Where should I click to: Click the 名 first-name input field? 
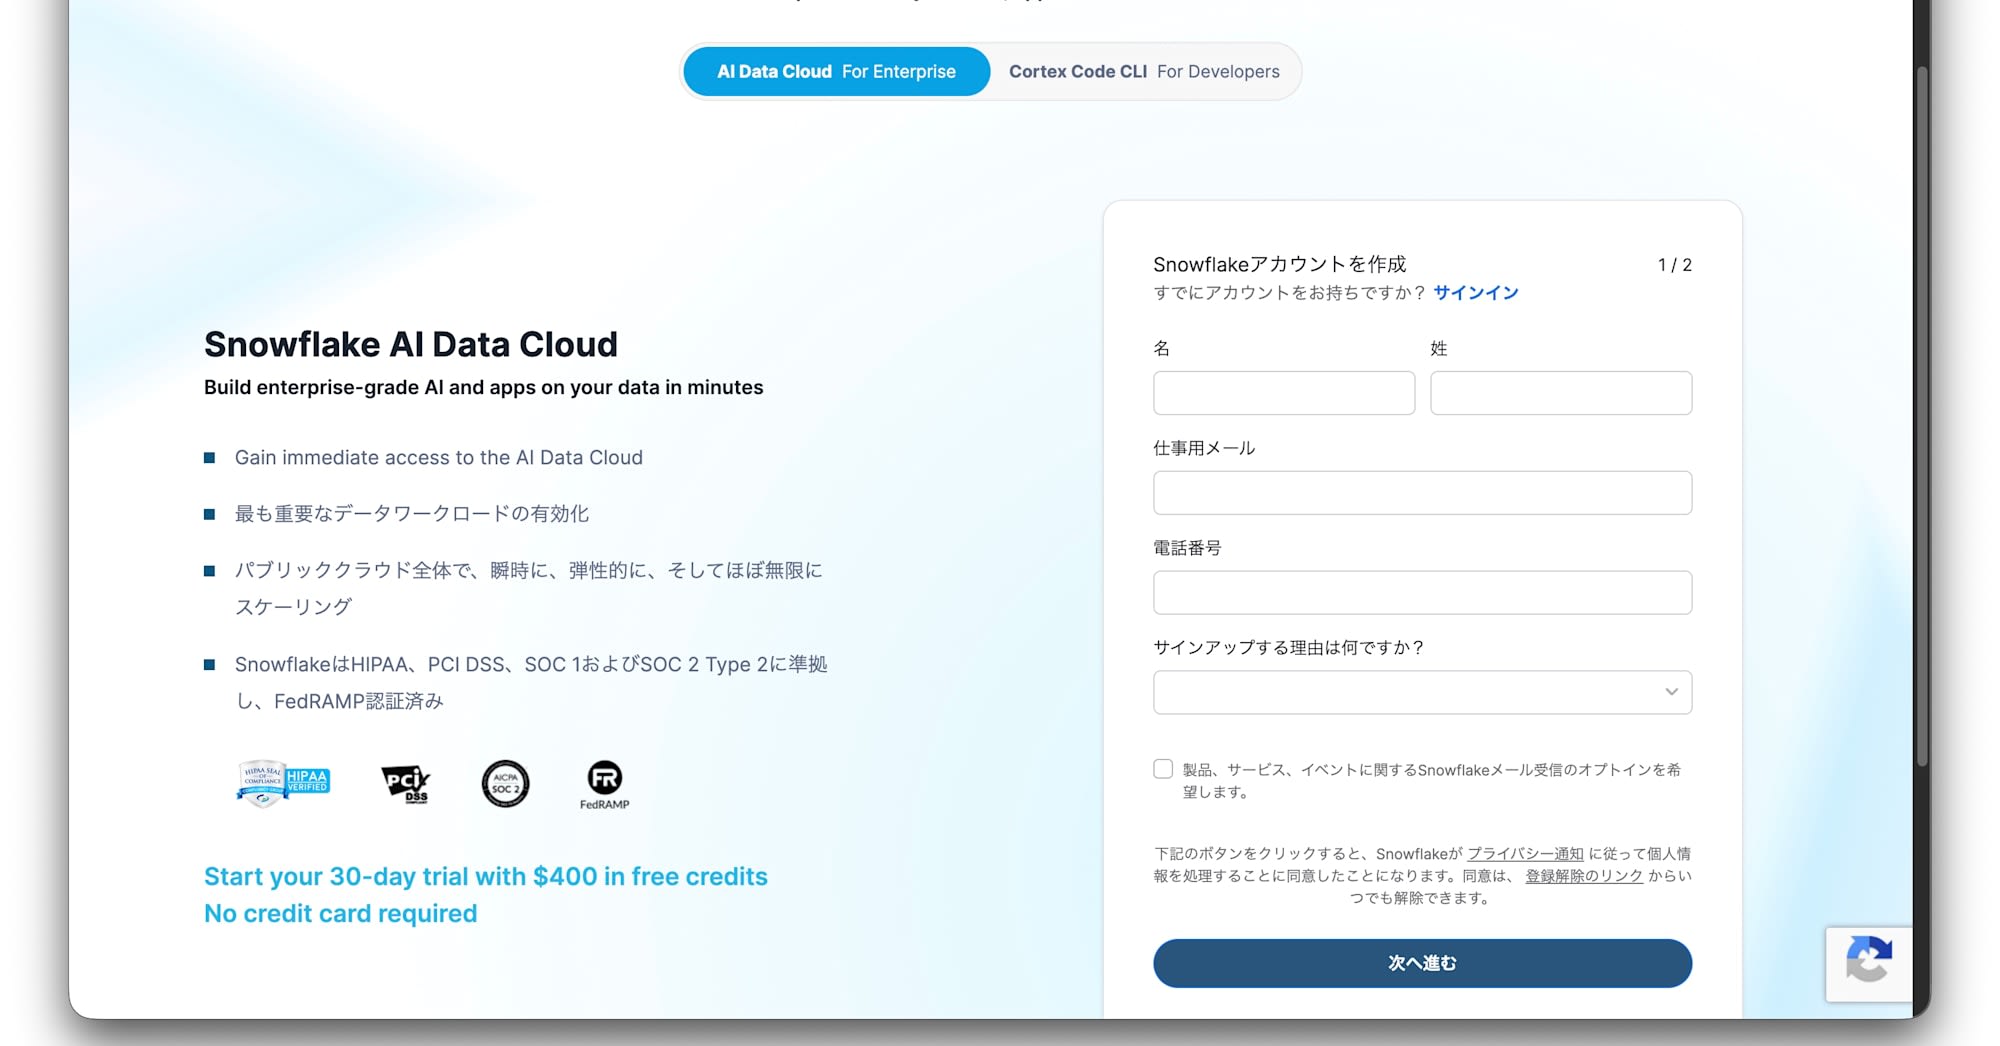[1283, 393]
